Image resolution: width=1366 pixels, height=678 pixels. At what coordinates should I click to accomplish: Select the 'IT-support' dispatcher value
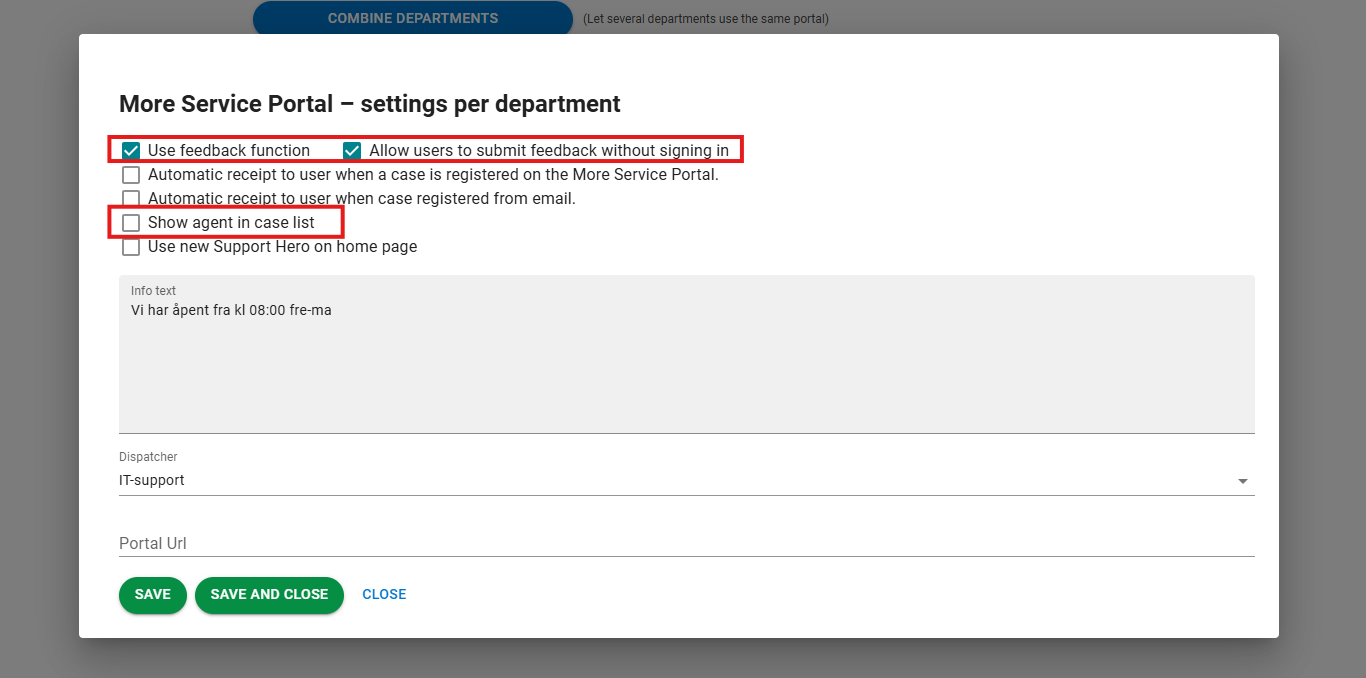pos(152,480)
